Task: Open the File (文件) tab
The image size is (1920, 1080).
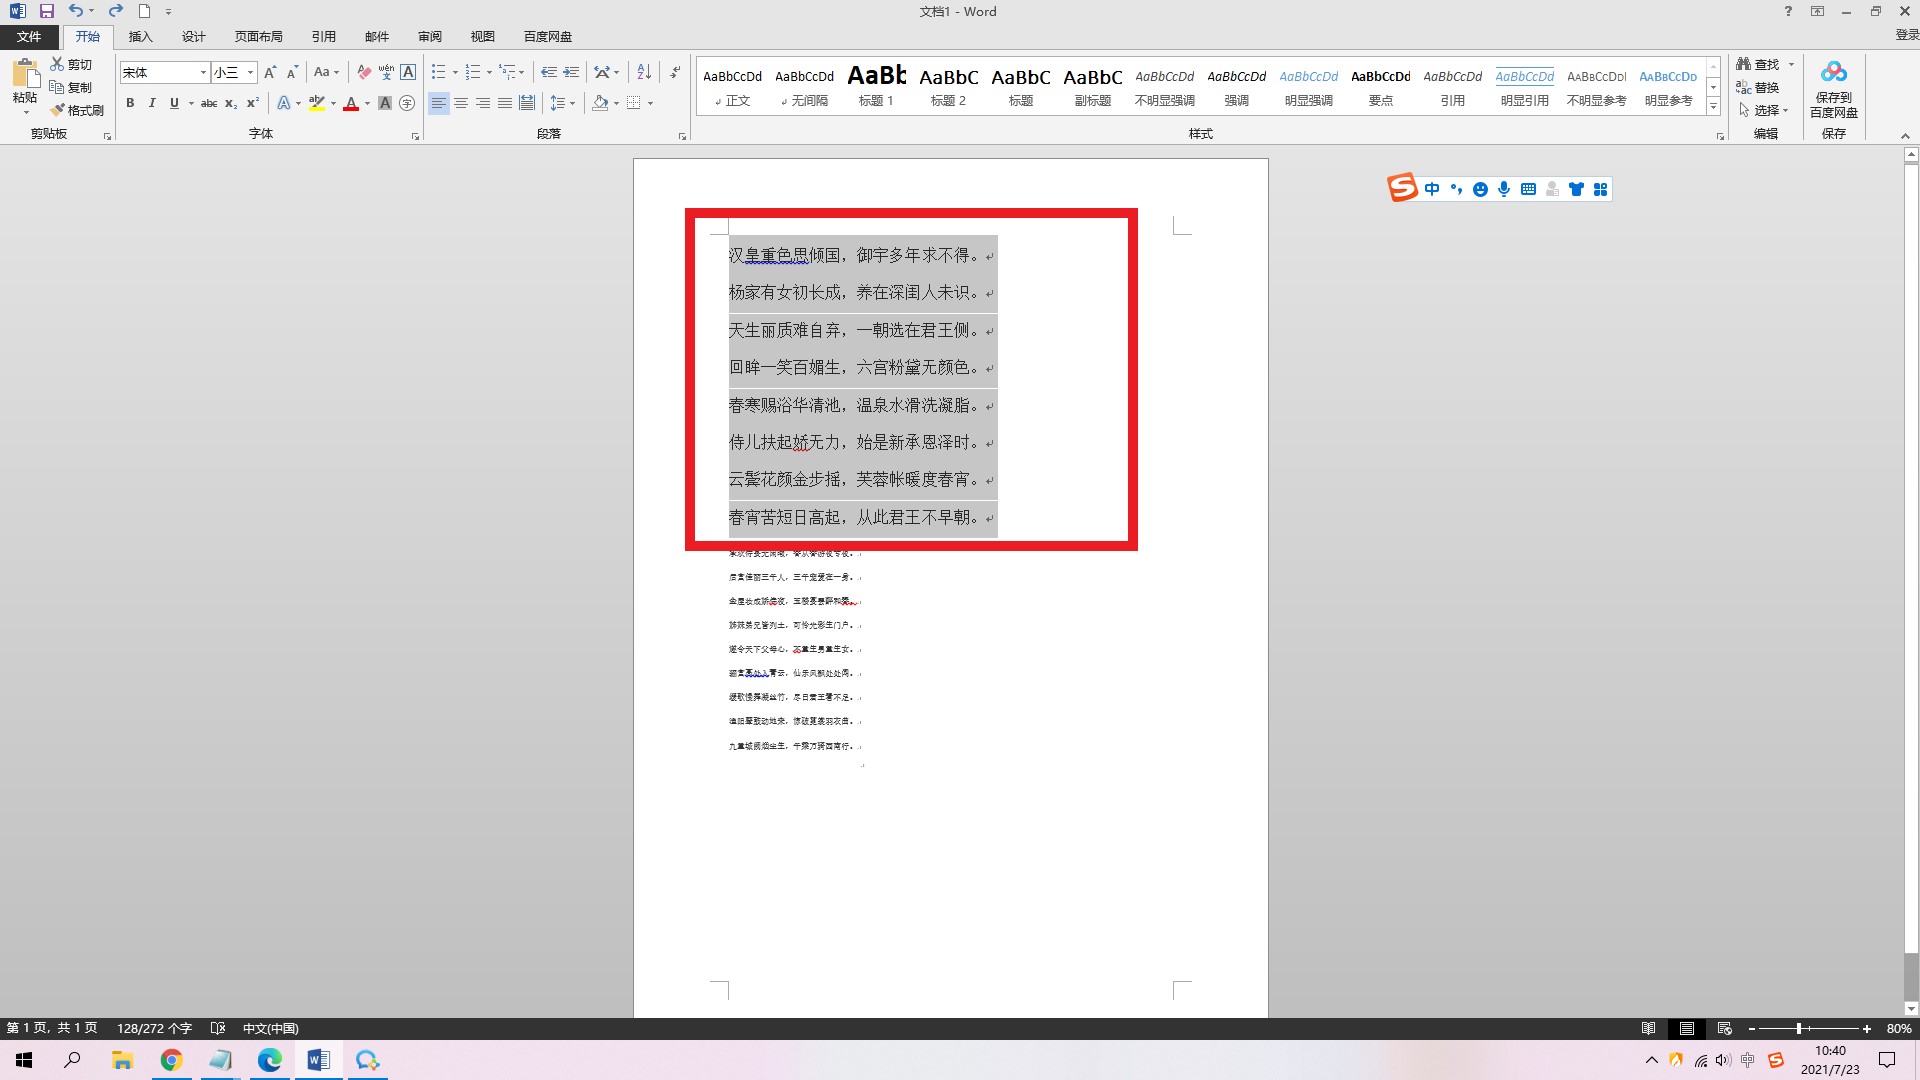Action: click(x=29, y=36)
